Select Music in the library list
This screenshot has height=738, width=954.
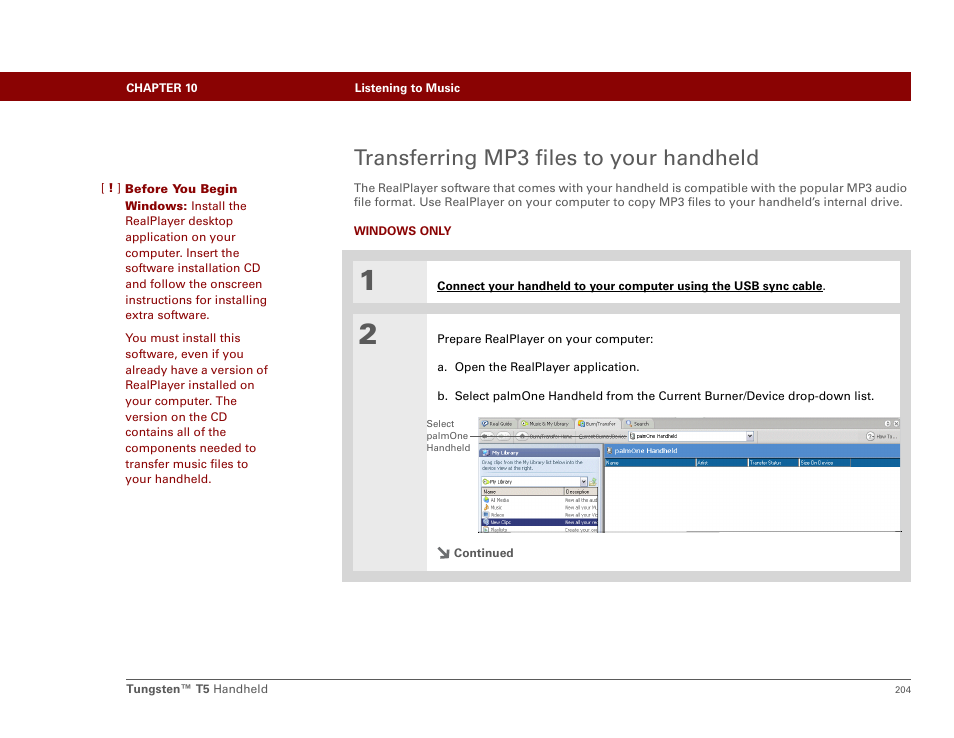point(539,507)
